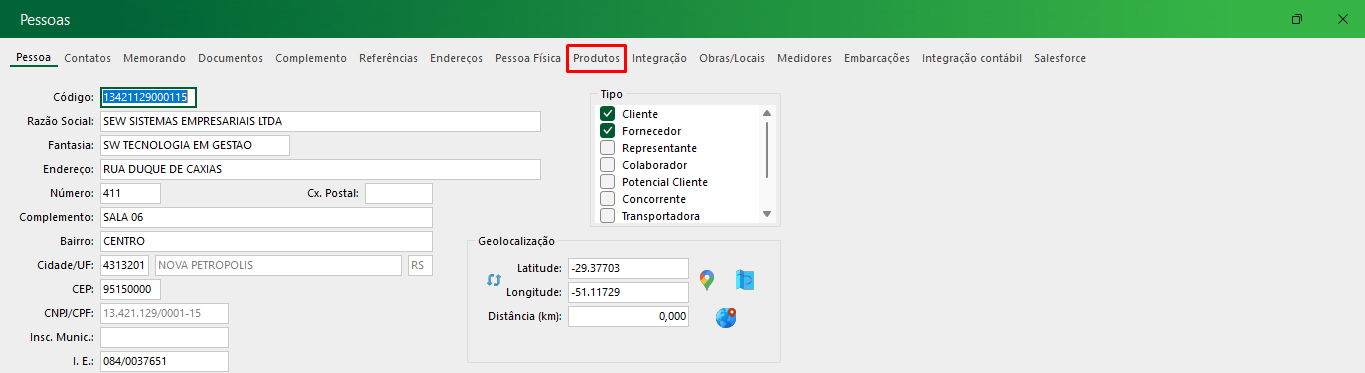This screenshot has height=373, width=1365.
Task: Click the globe with location pin icon
Action: tap(726, 318)
